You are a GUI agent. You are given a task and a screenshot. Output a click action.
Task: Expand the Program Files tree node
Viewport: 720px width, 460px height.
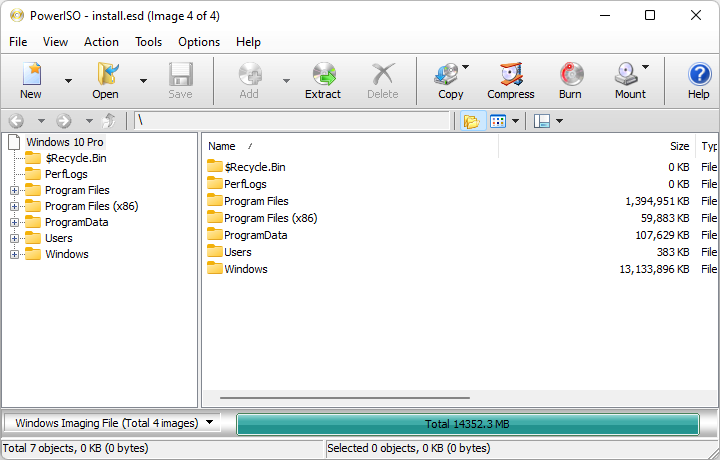[14, 190]
